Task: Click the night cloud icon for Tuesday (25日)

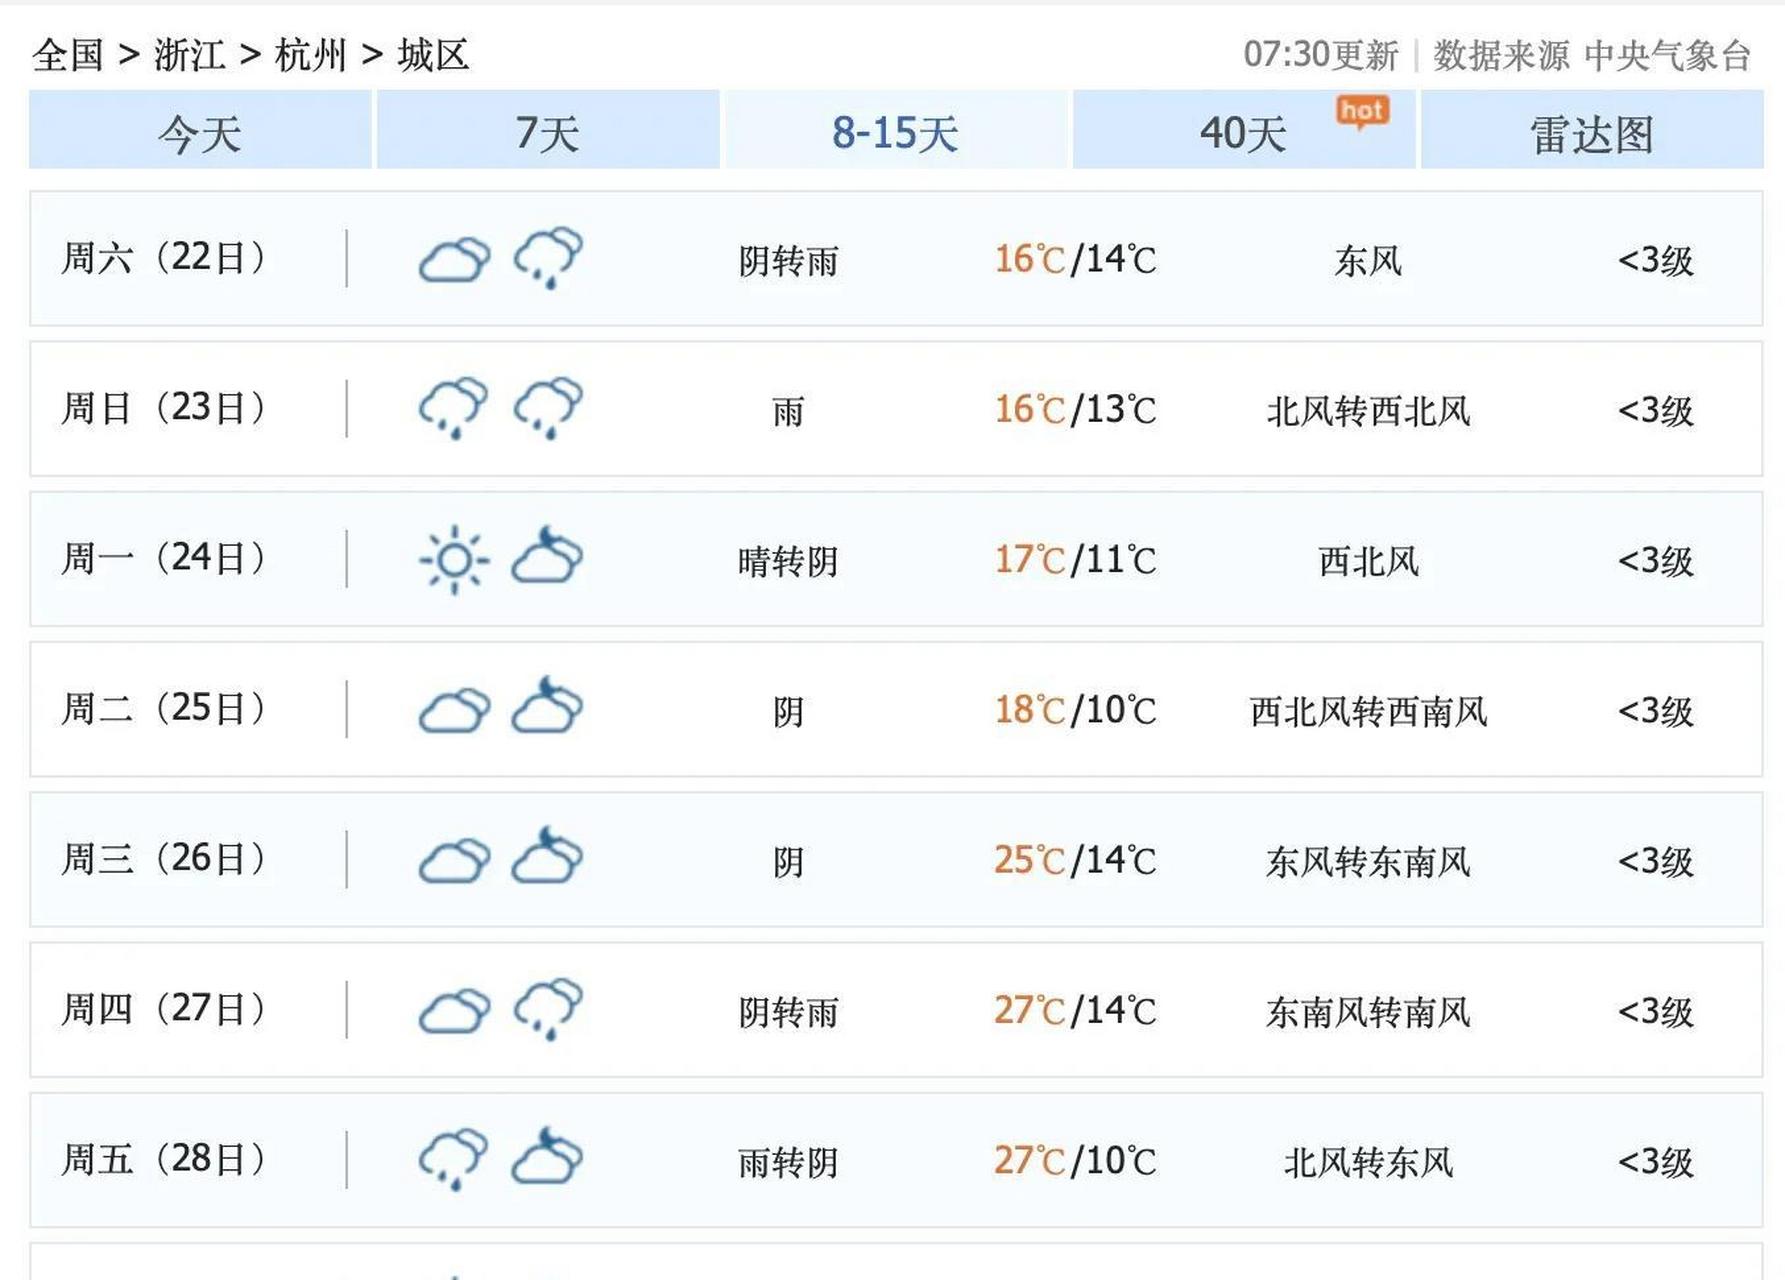Action: (546, 710)
